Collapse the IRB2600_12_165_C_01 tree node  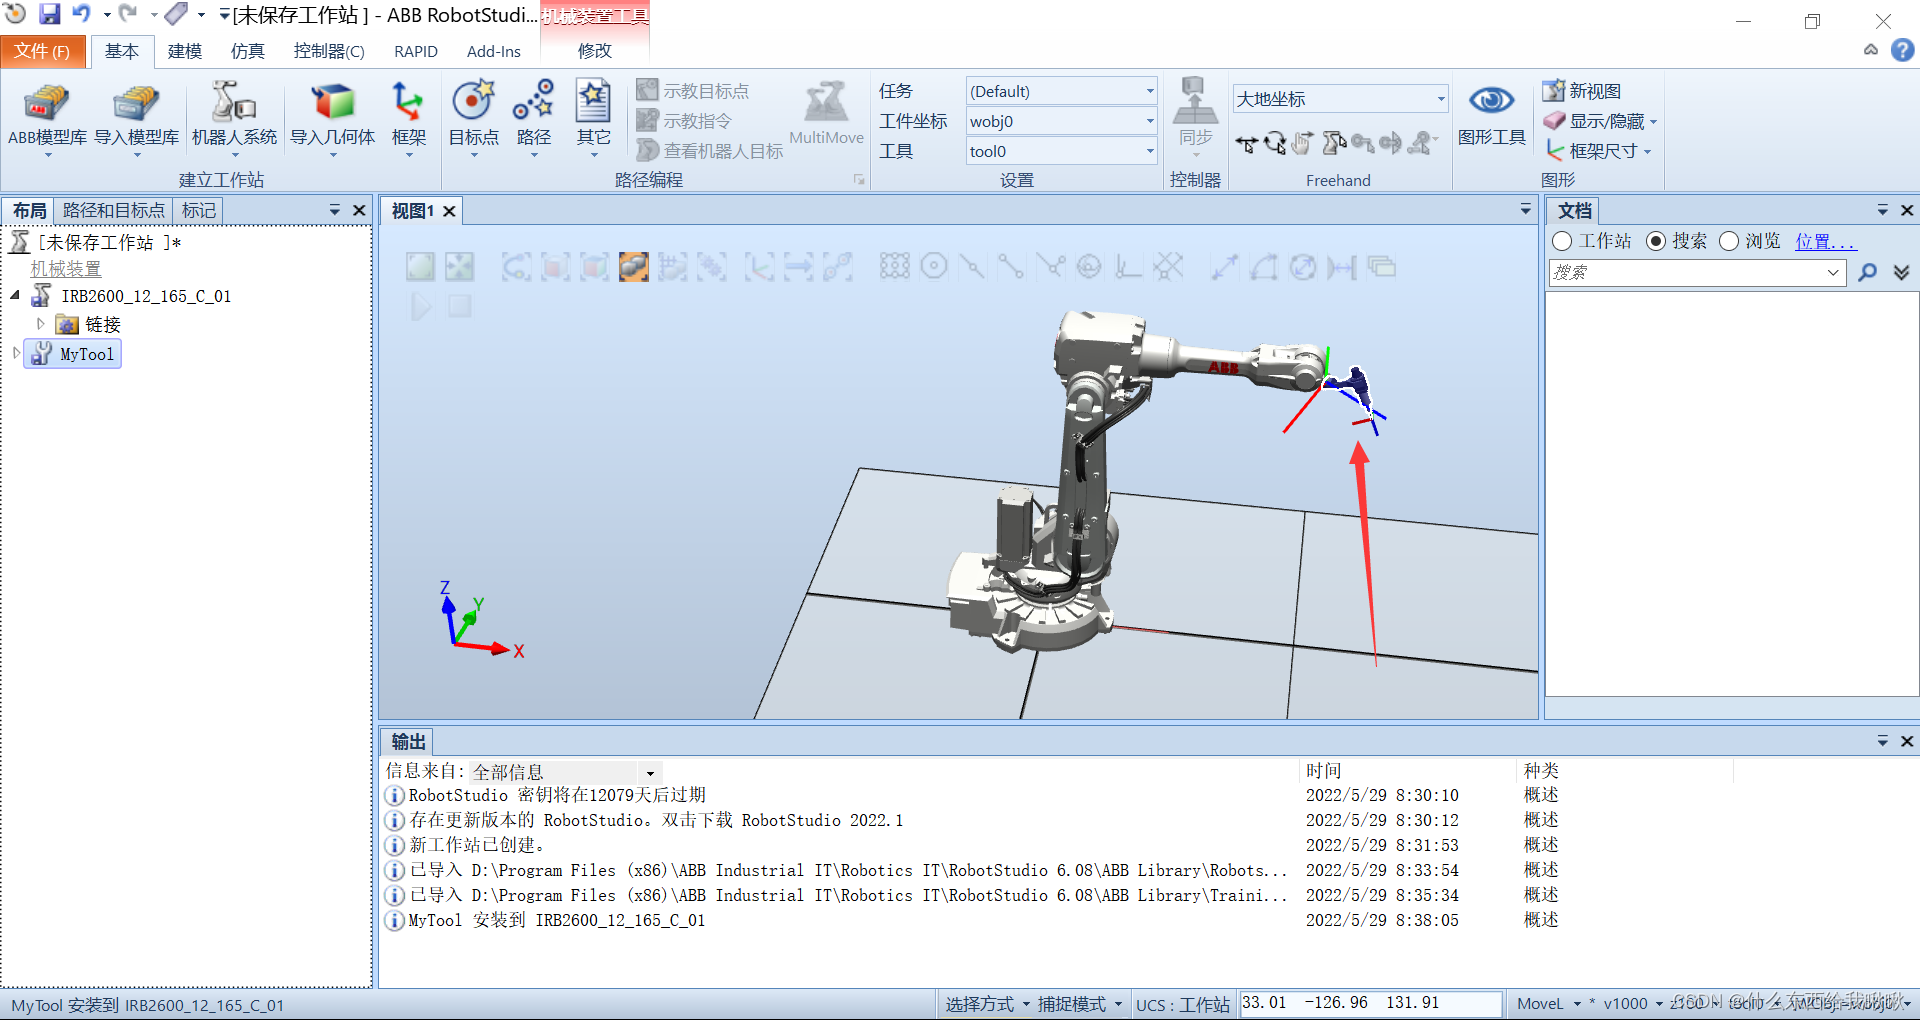coord(15,295)
